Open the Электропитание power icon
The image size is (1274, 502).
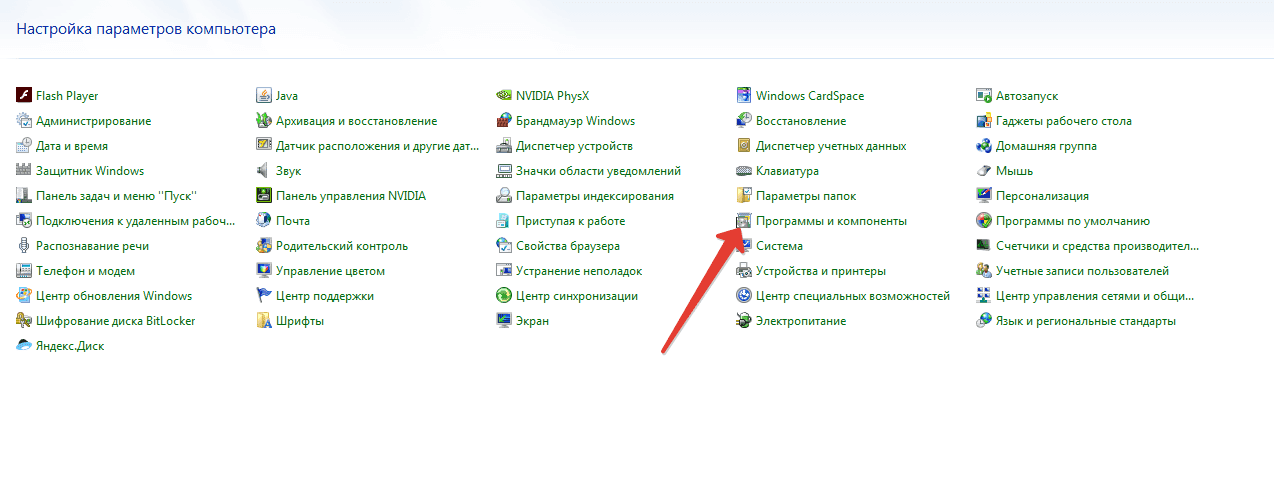click(x=744, y=321)
